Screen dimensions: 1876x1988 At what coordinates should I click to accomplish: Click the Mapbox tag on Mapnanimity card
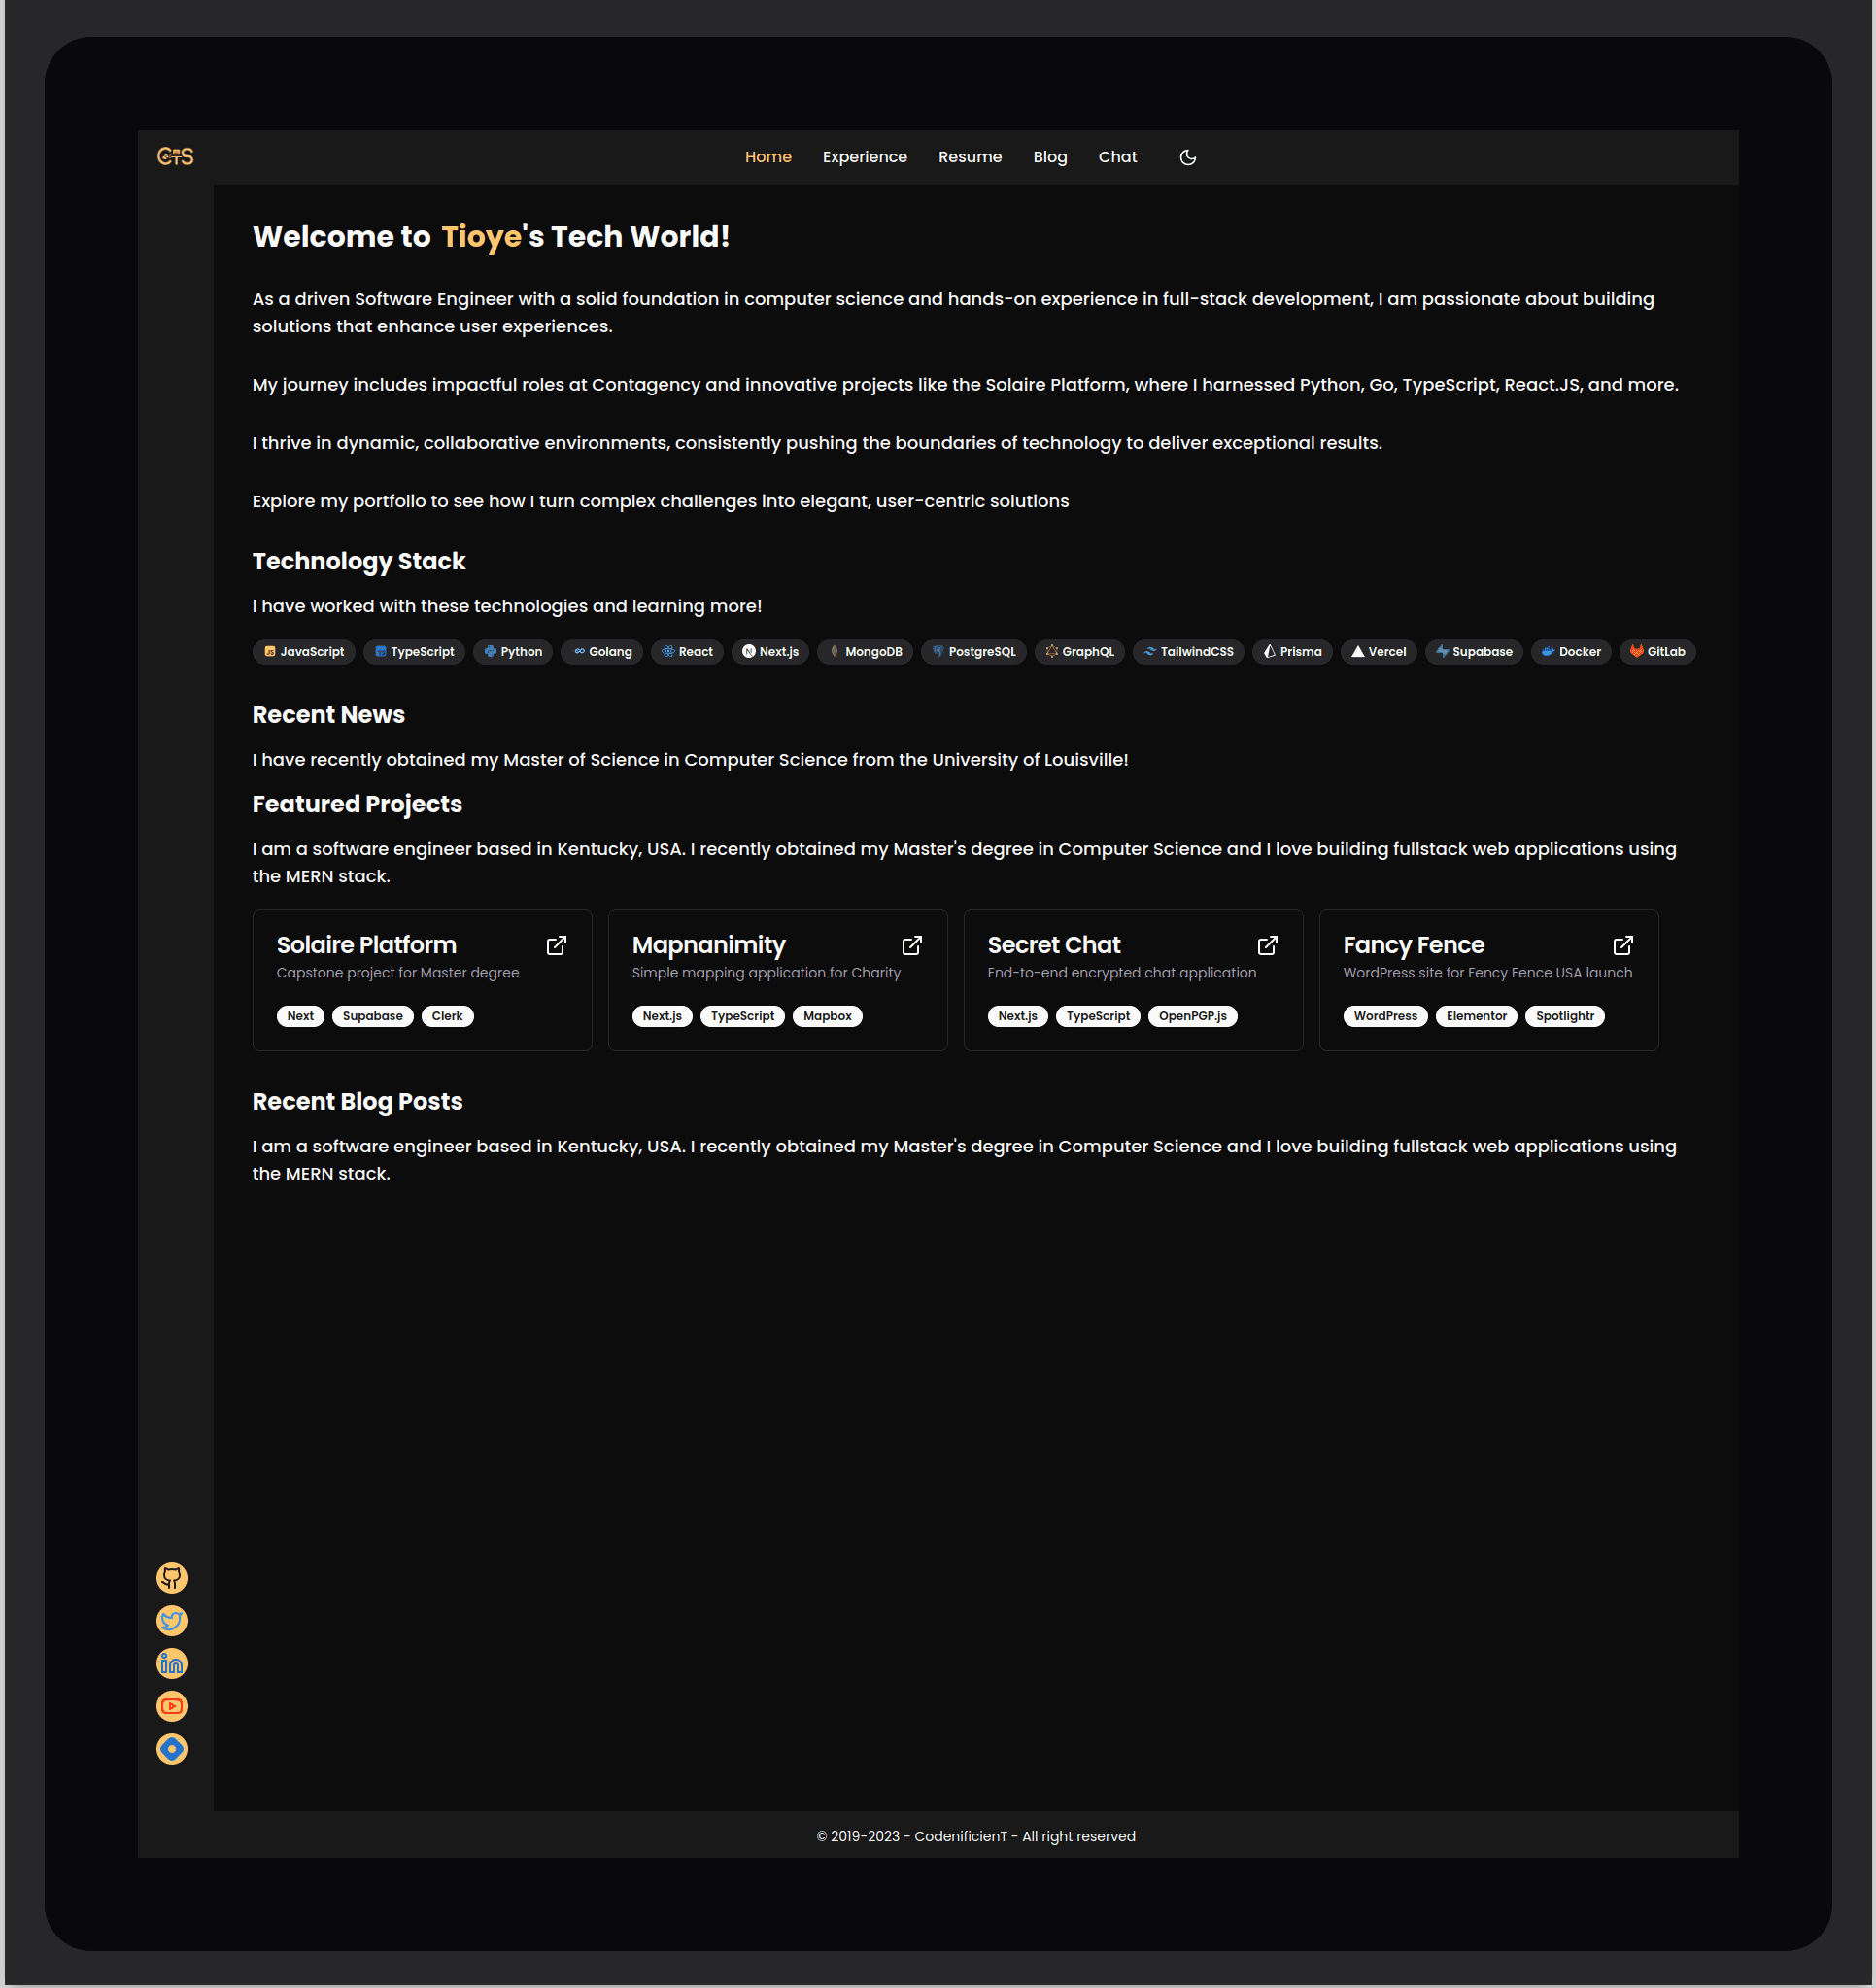tap(827, 1017)
